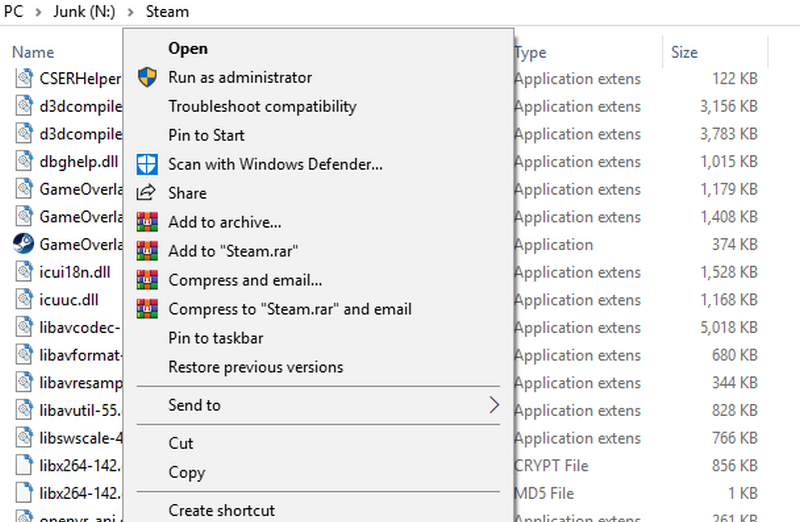Select Pin to Start
Screen dimensions: 800x522
[318, 135]
